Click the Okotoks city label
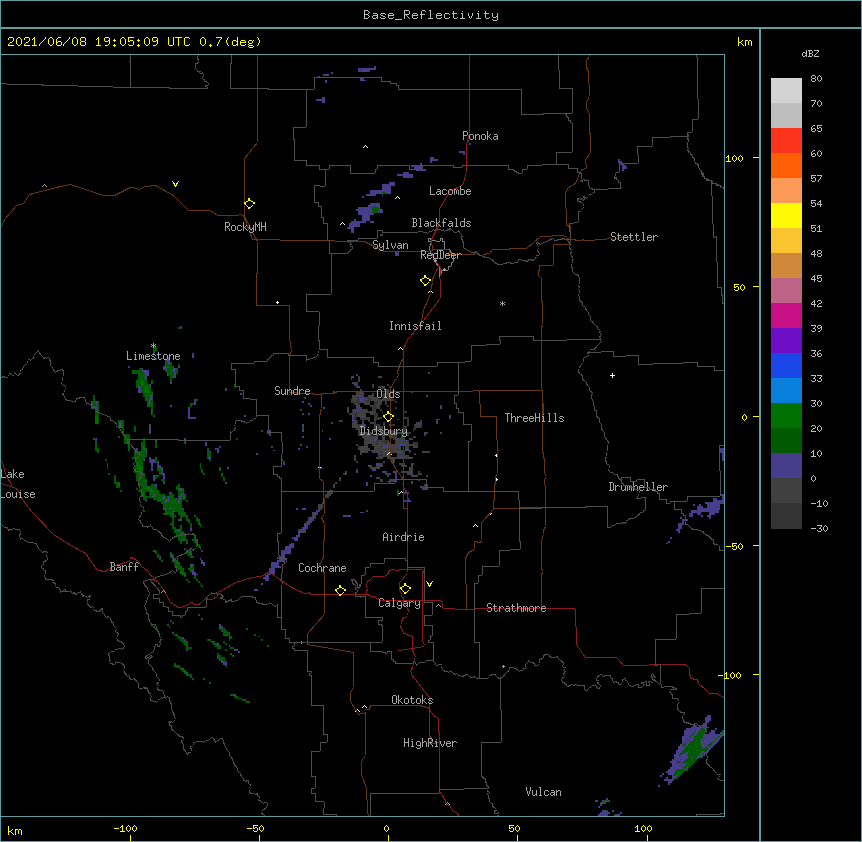This screenshot has height=842, width=862. (412, 700)
